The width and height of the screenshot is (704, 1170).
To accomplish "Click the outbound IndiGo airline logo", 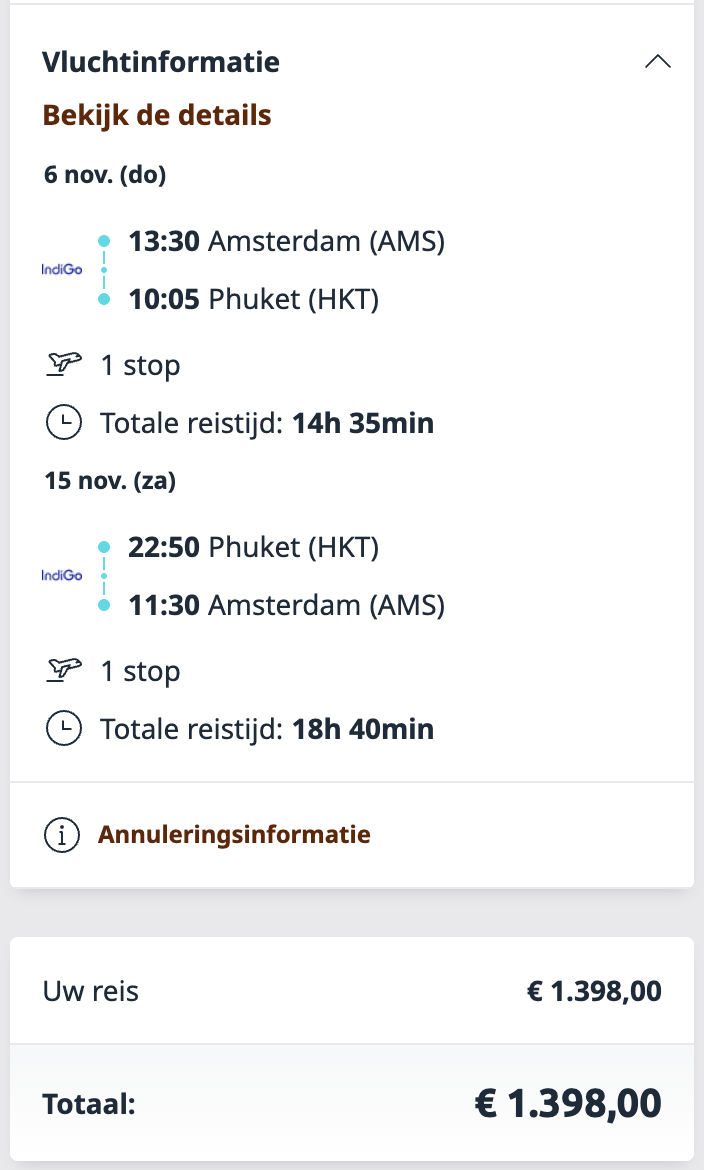I will click(62, 269).
